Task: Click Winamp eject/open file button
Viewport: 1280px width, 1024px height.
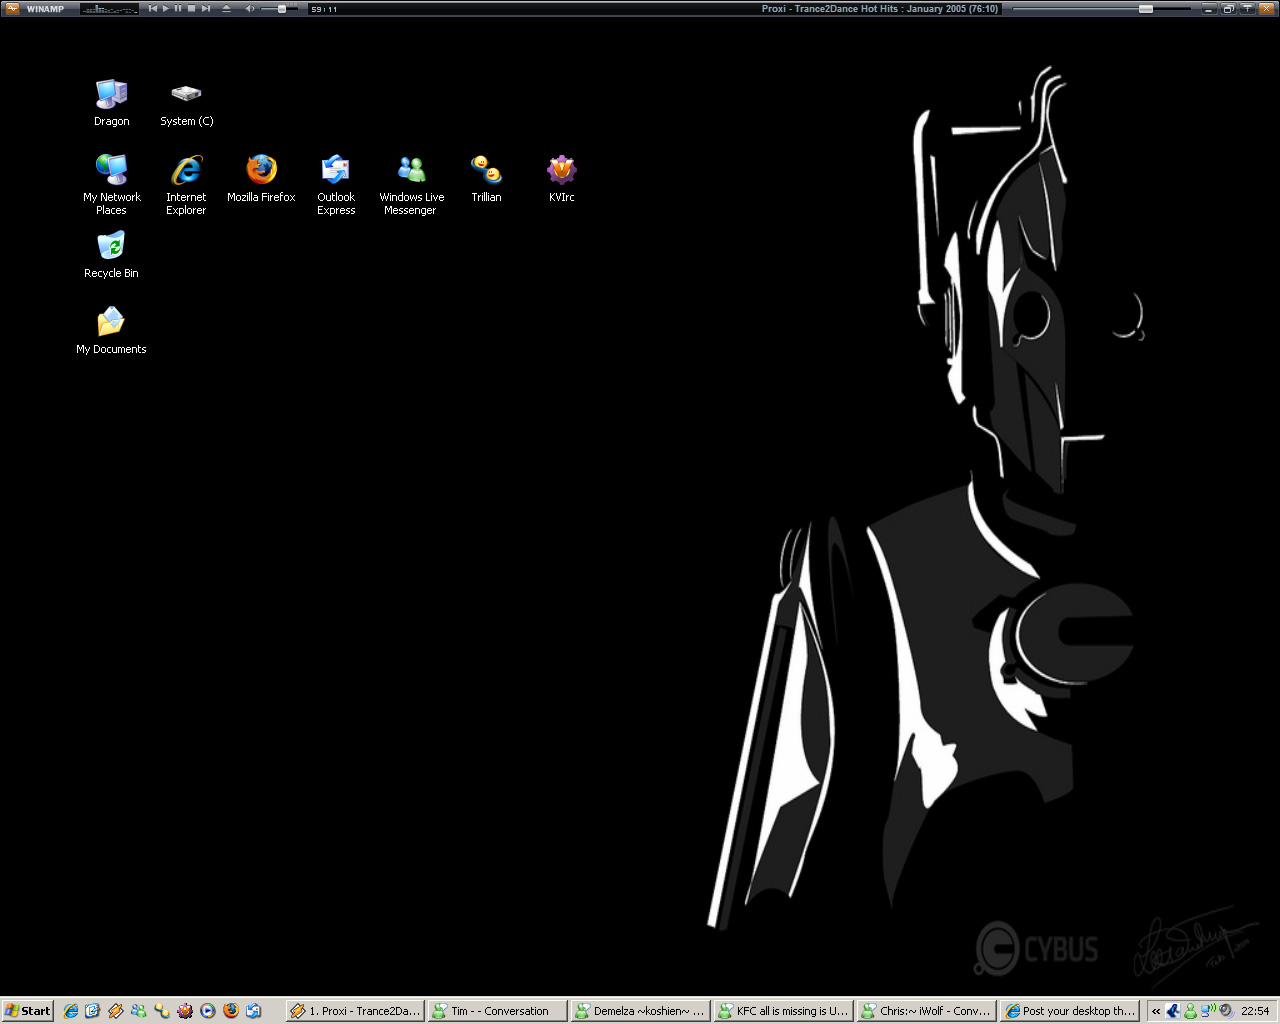Action: pos(226,8)
